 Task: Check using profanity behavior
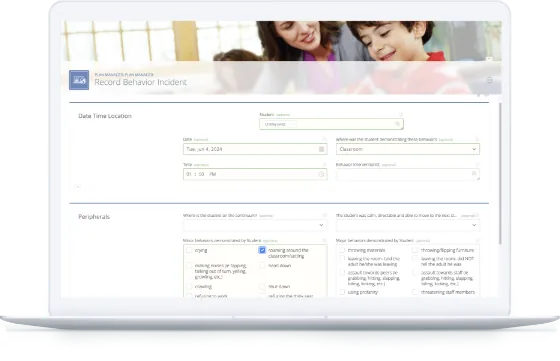[342, 292]
